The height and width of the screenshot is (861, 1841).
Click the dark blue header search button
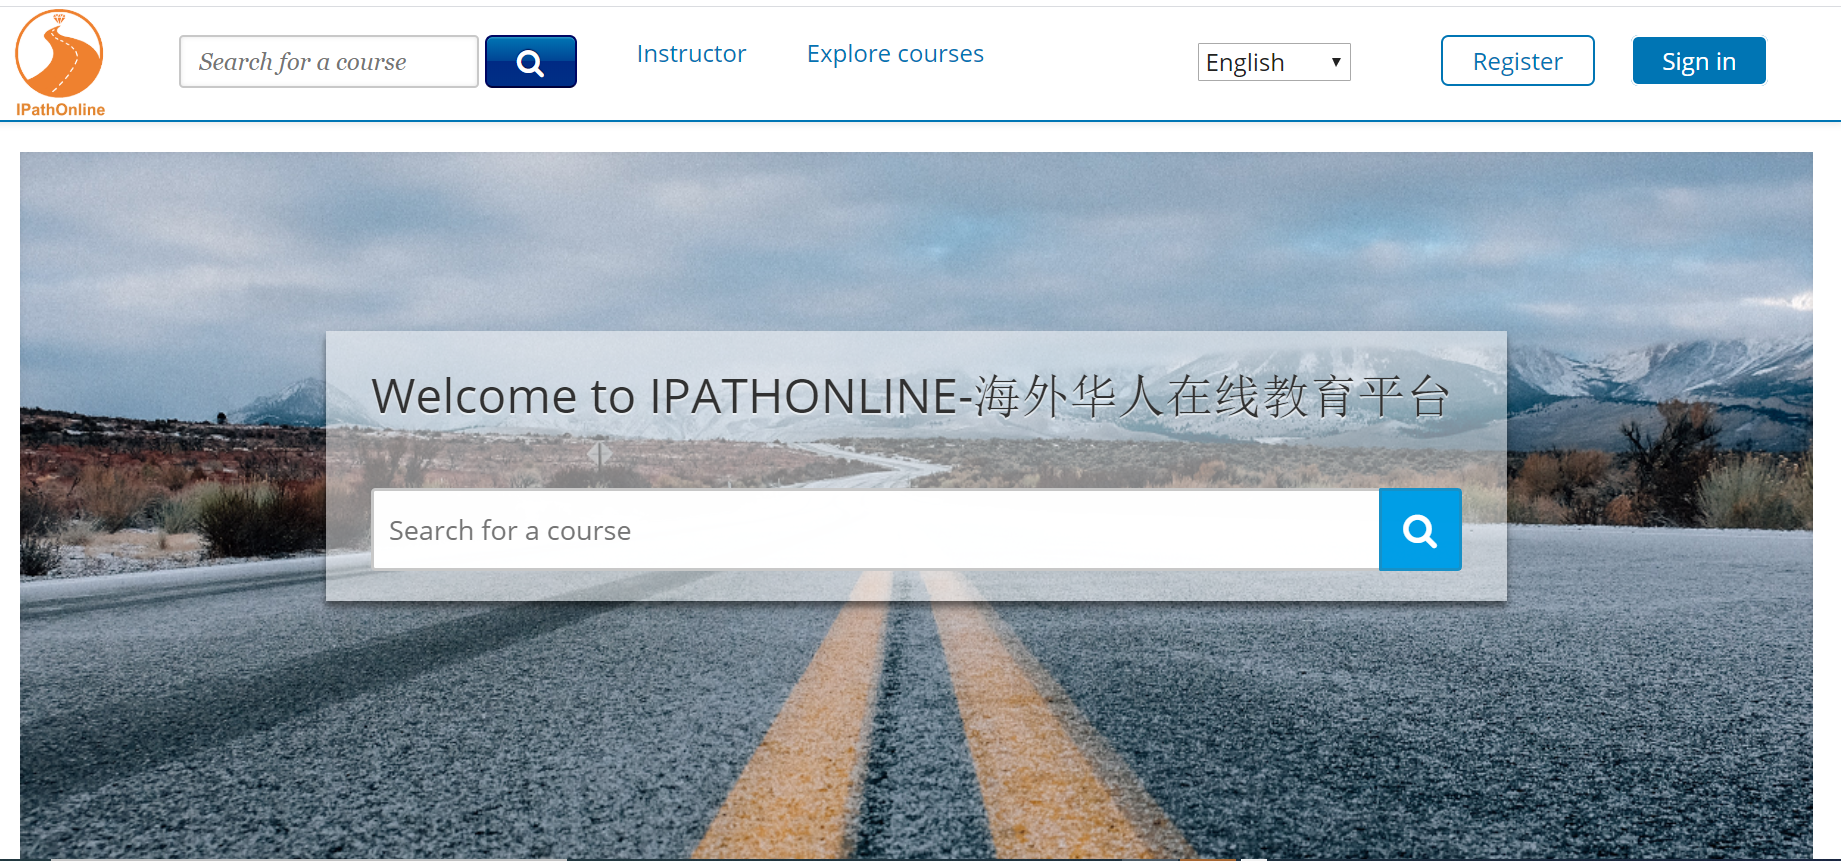coord(531,62)
